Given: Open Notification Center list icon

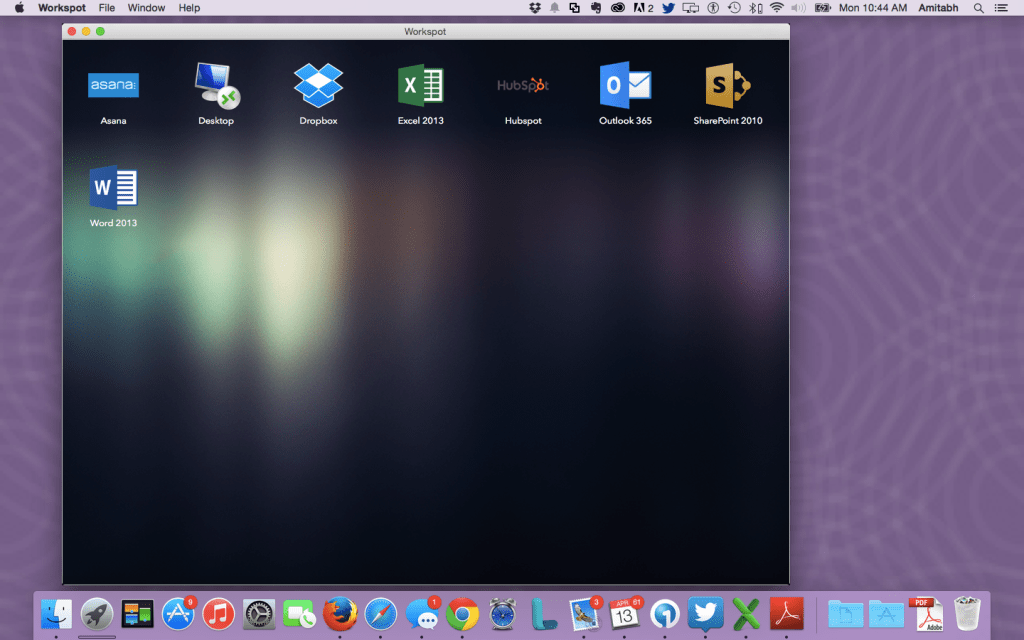Looking at the screenshot, I should click(x=1000, y=8).
